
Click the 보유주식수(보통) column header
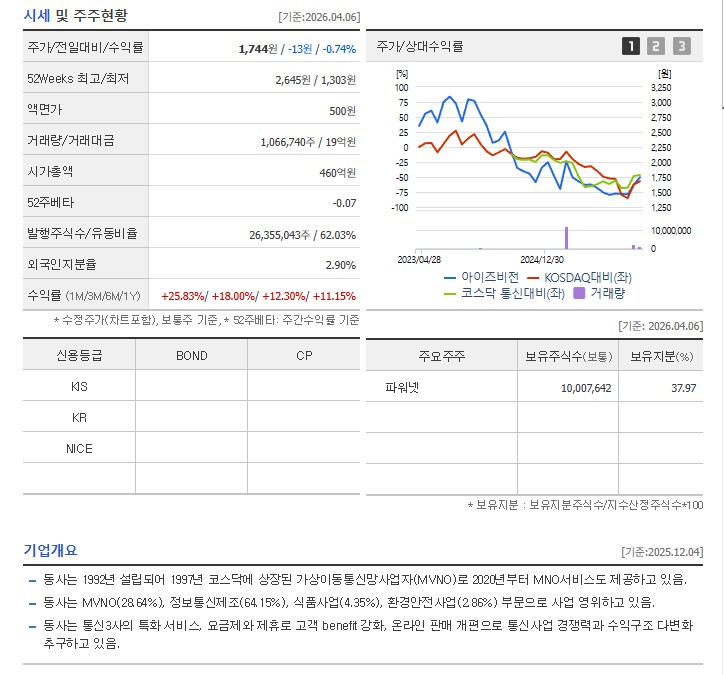tap(568, 356)
